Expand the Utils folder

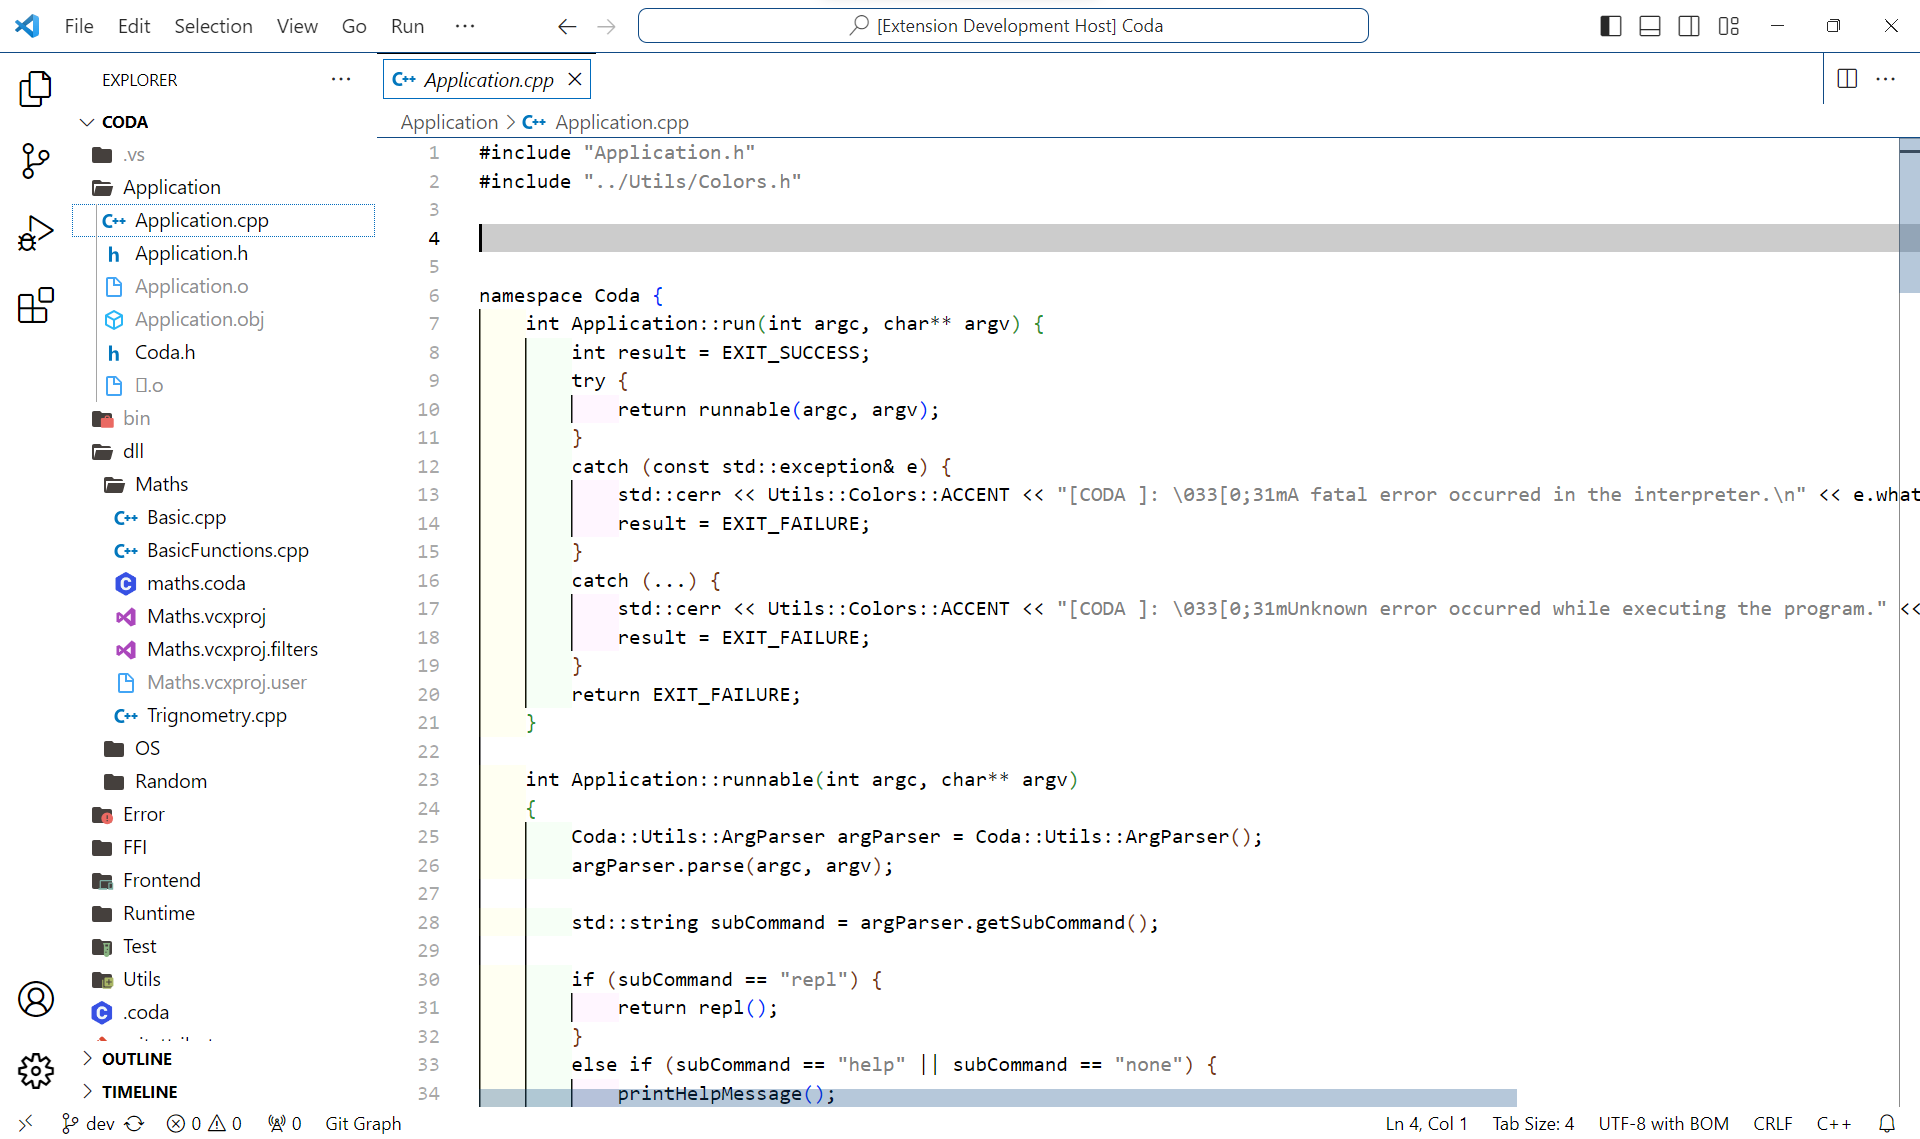[x=226, y=980]
